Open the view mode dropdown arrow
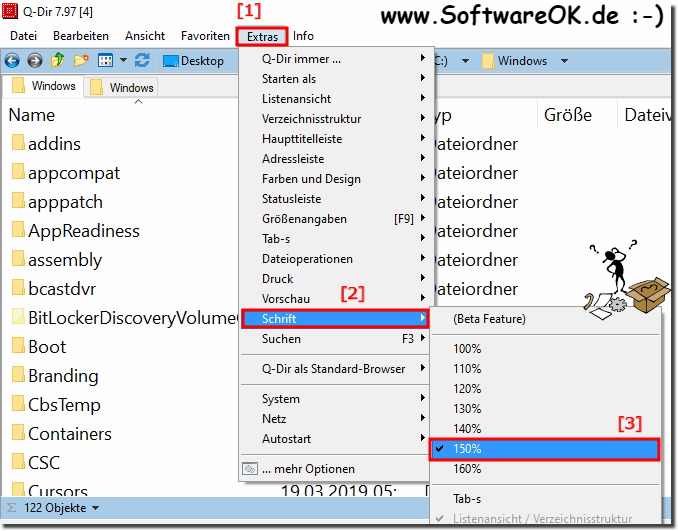678x531 pixels. coord(123,61)
